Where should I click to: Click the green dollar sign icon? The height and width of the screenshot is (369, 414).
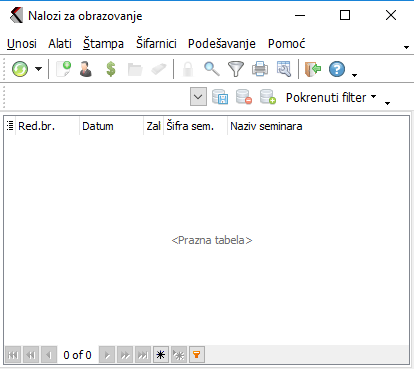tap(111, 69)
